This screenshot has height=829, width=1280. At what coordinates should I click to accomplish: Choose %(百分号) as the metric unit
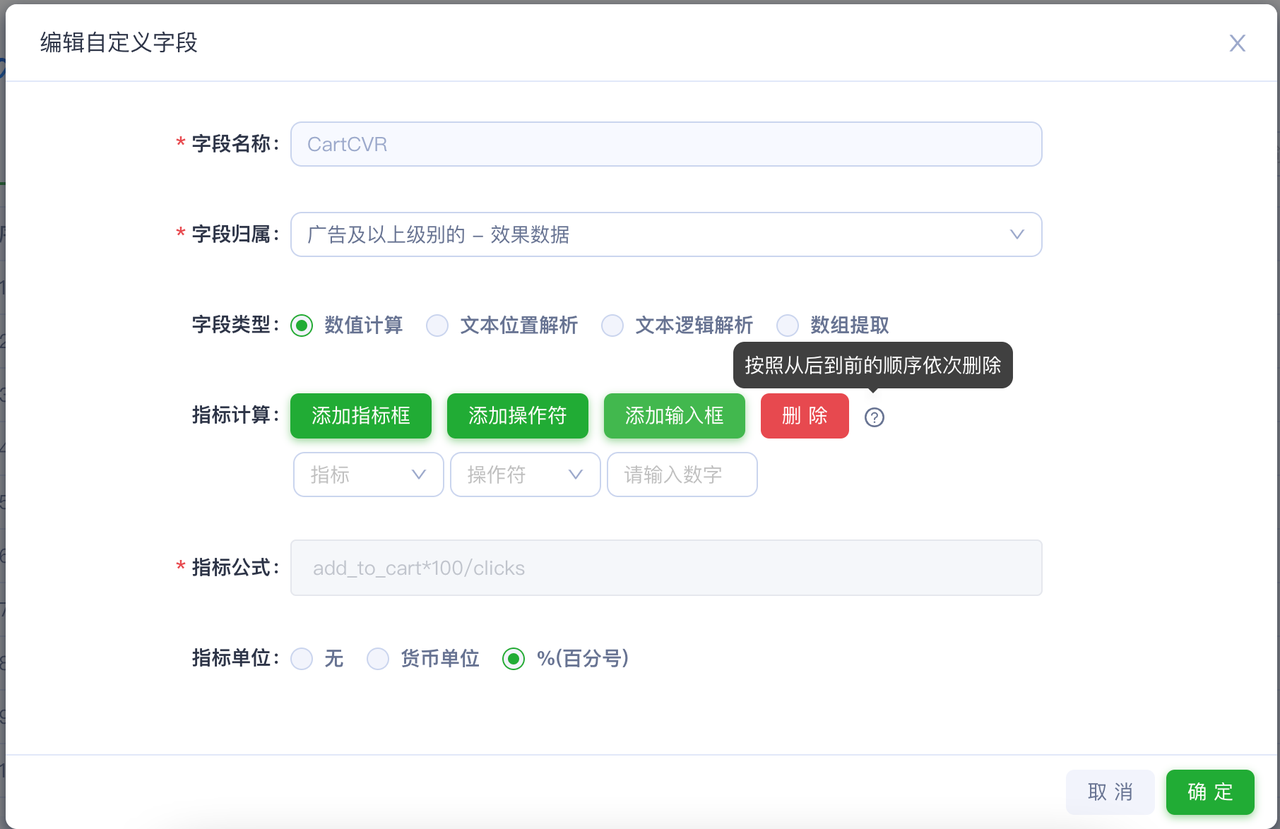[x=514, y=659]
